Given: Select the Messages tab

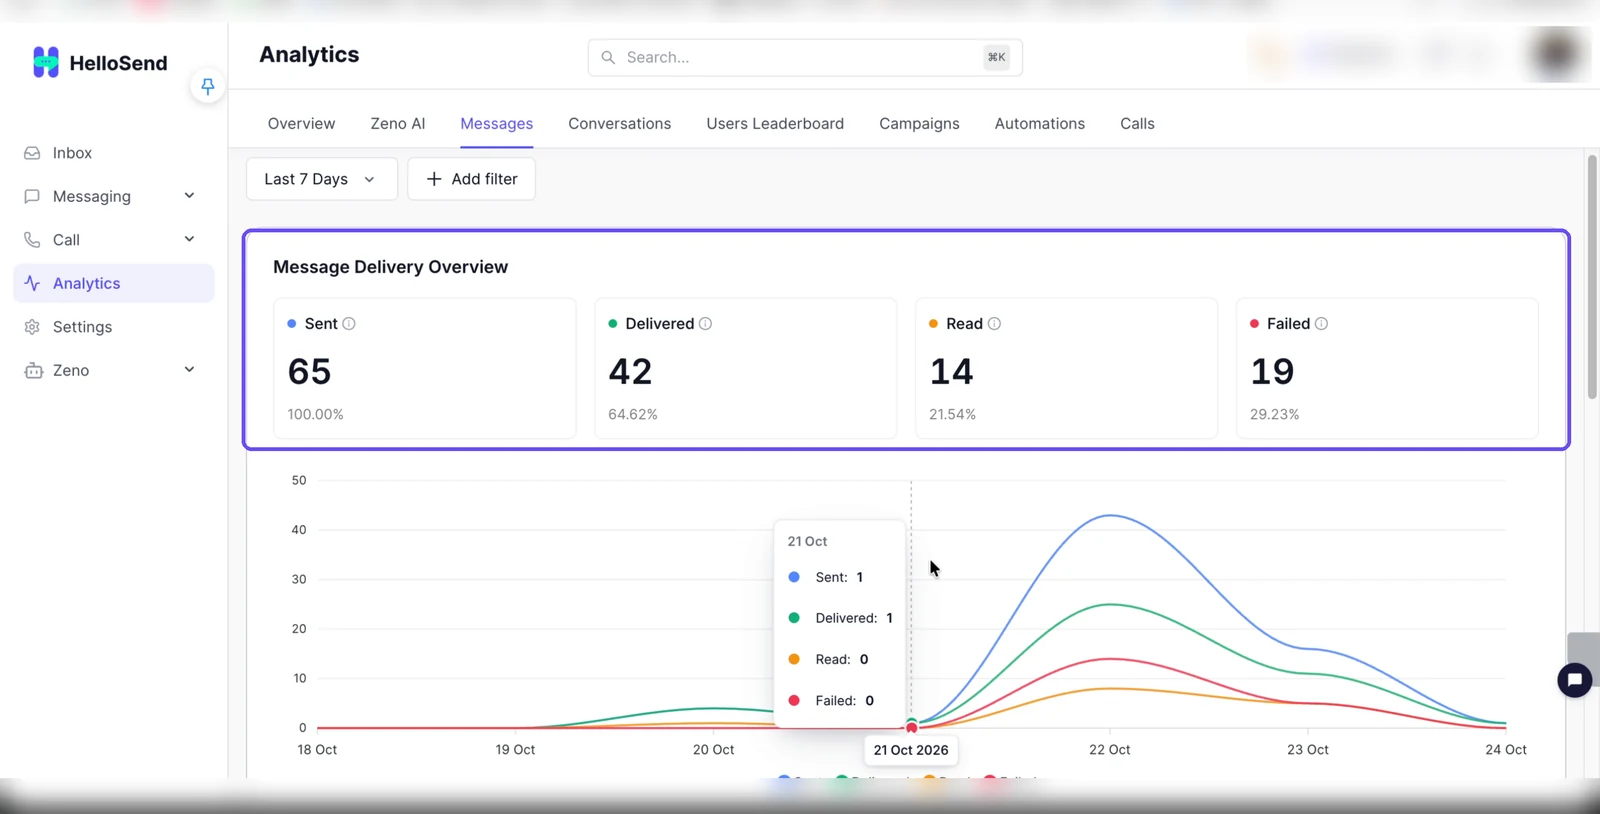Looking at the screenshot, I should [497, 124].
